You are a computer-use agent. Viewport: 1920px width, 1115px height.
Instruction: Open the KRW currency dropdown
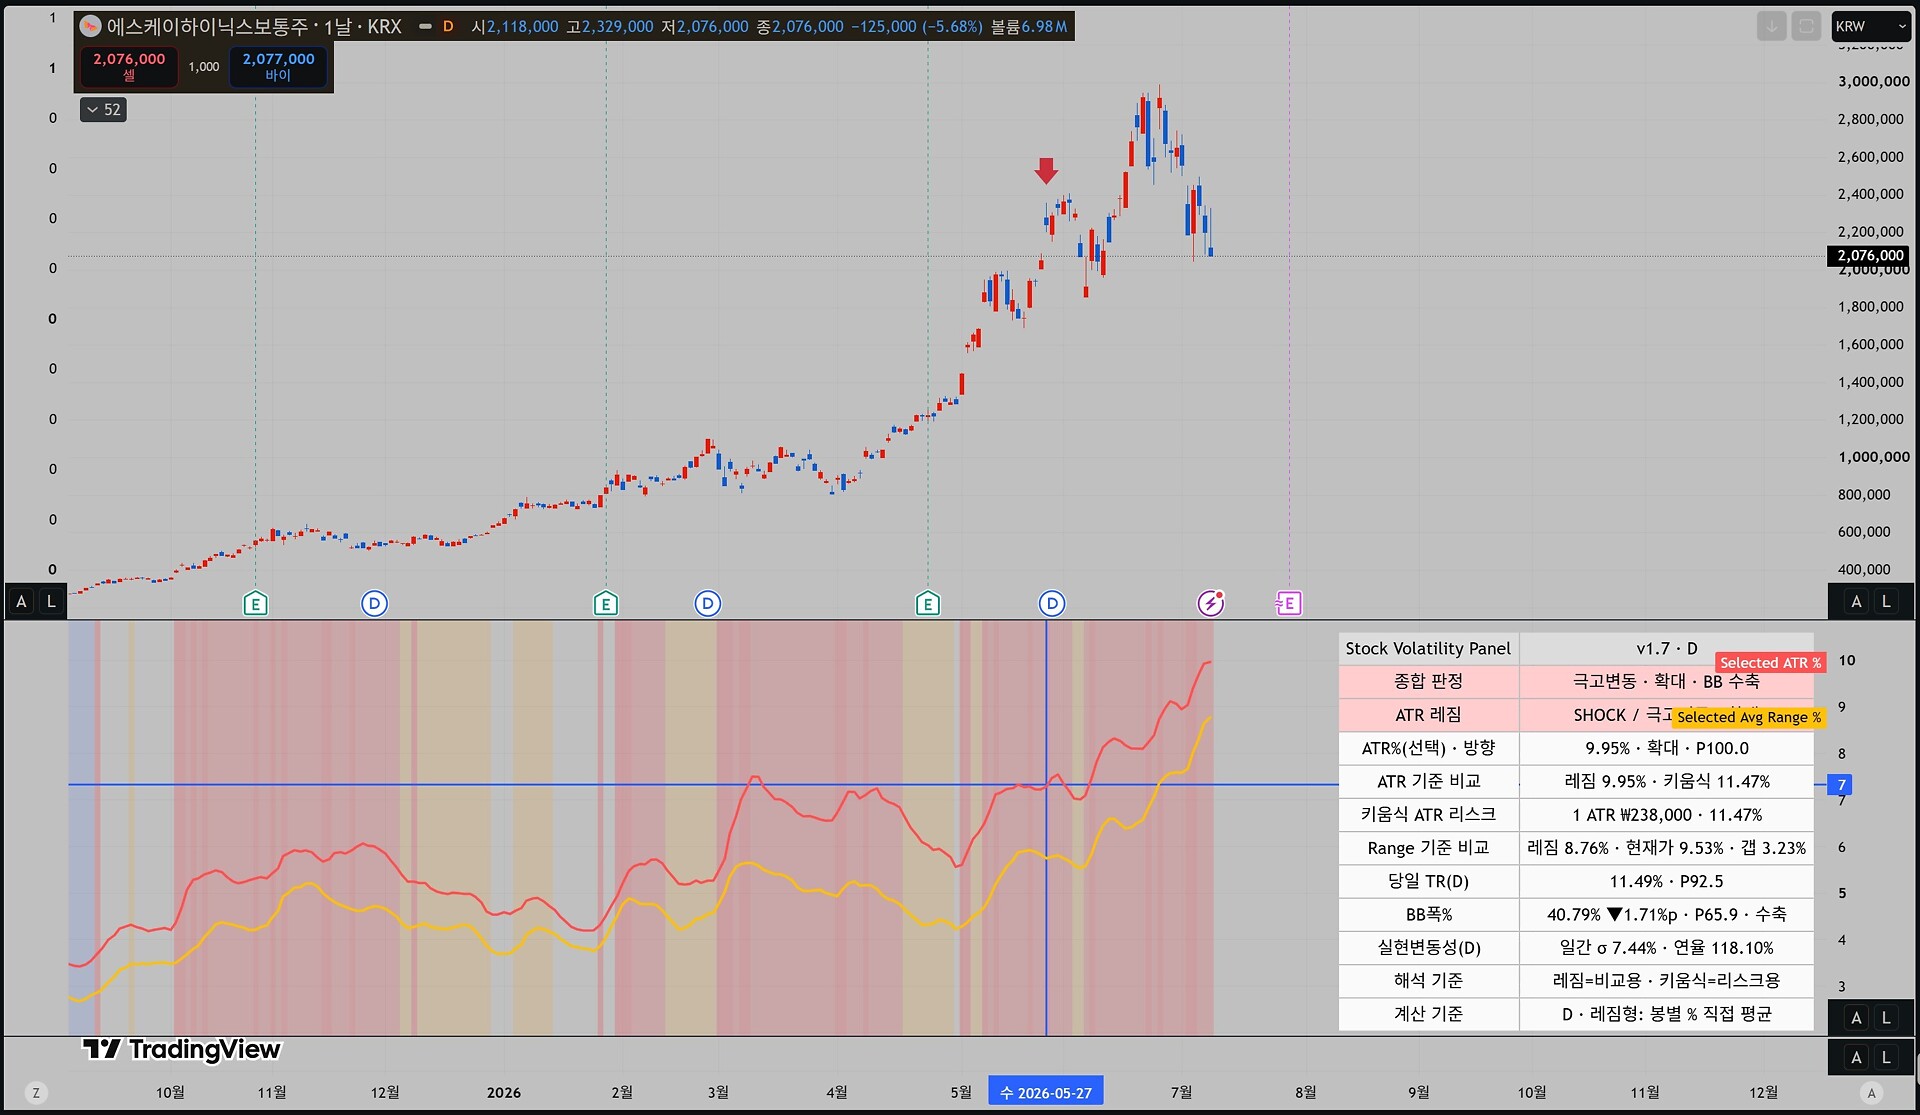tap(1871, 27)
